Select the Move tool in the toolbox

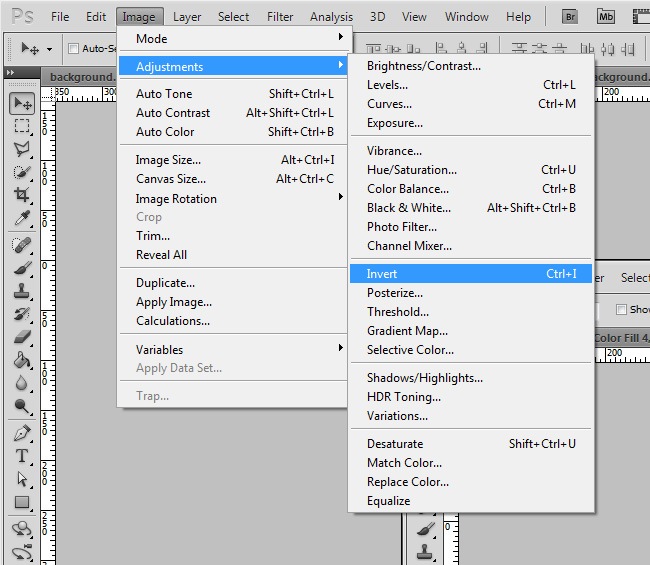coord(22,104)
